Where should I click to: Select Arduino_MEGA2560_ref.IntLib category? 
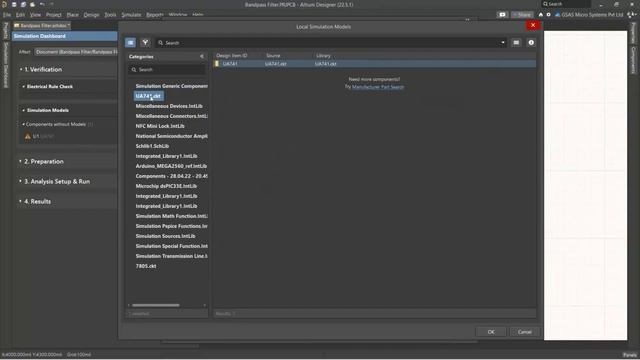click(x=171, y=166)
